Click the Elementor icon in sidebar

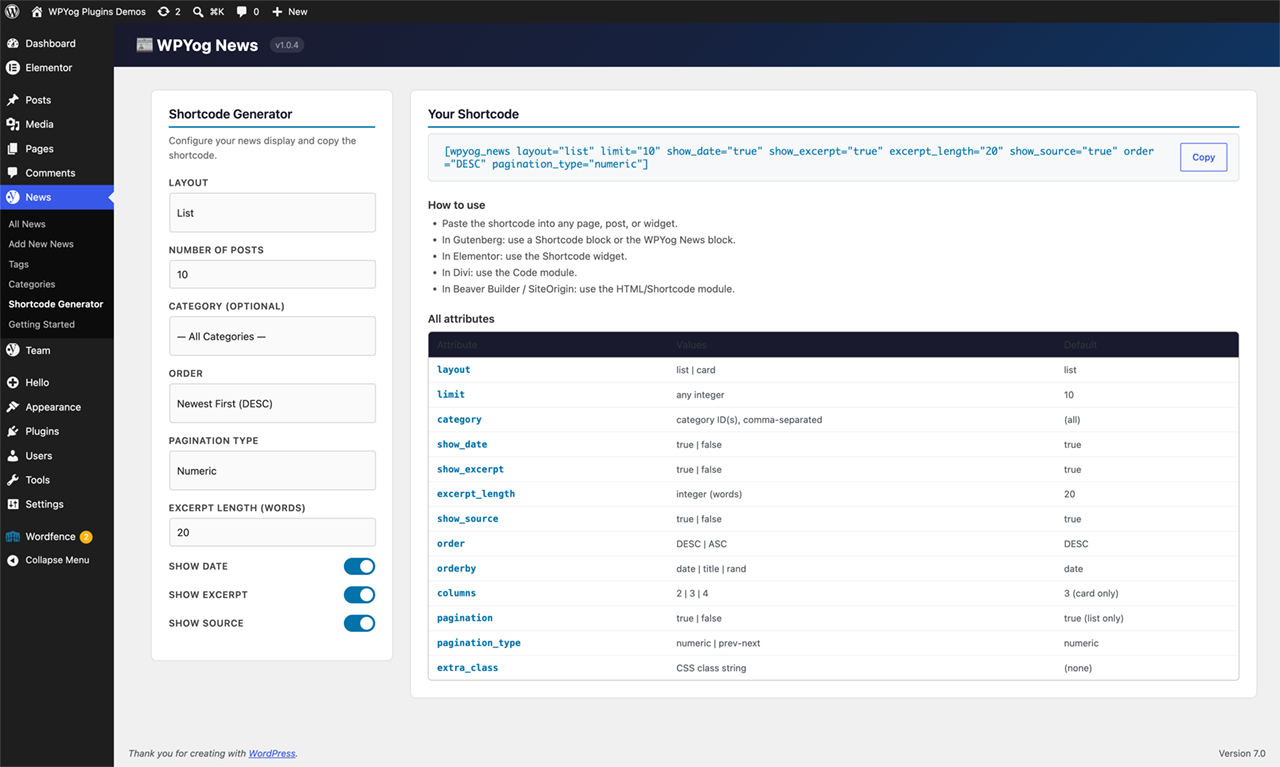[13, 68]
